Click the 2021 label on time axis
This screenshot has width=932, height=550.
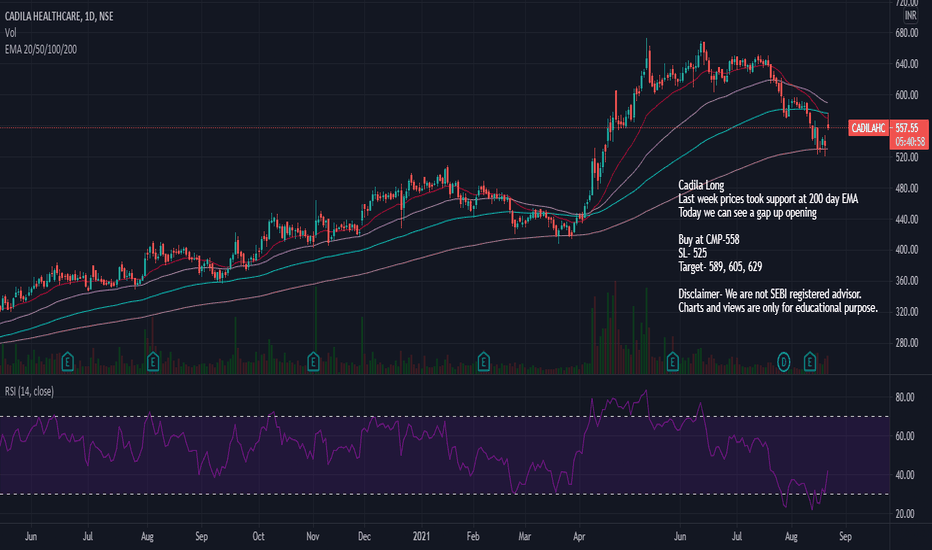421,536
